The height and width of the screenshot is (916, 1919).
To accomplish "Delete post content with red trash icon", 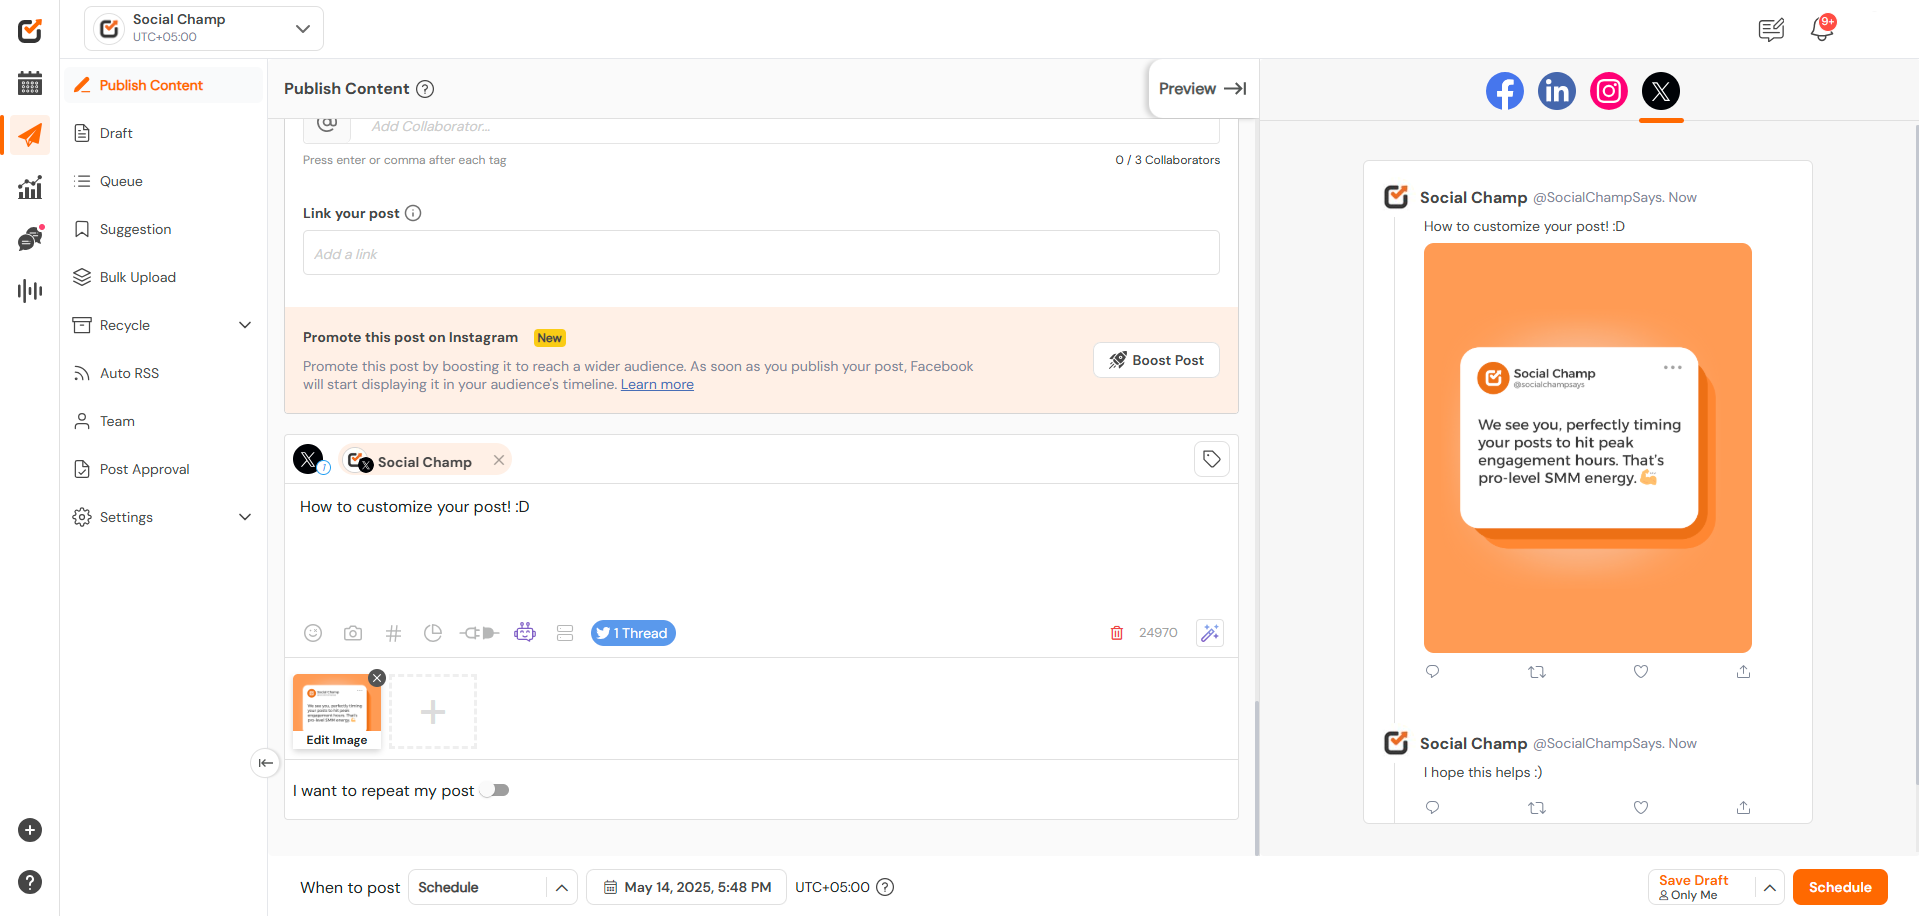I will coord(1117,633).
